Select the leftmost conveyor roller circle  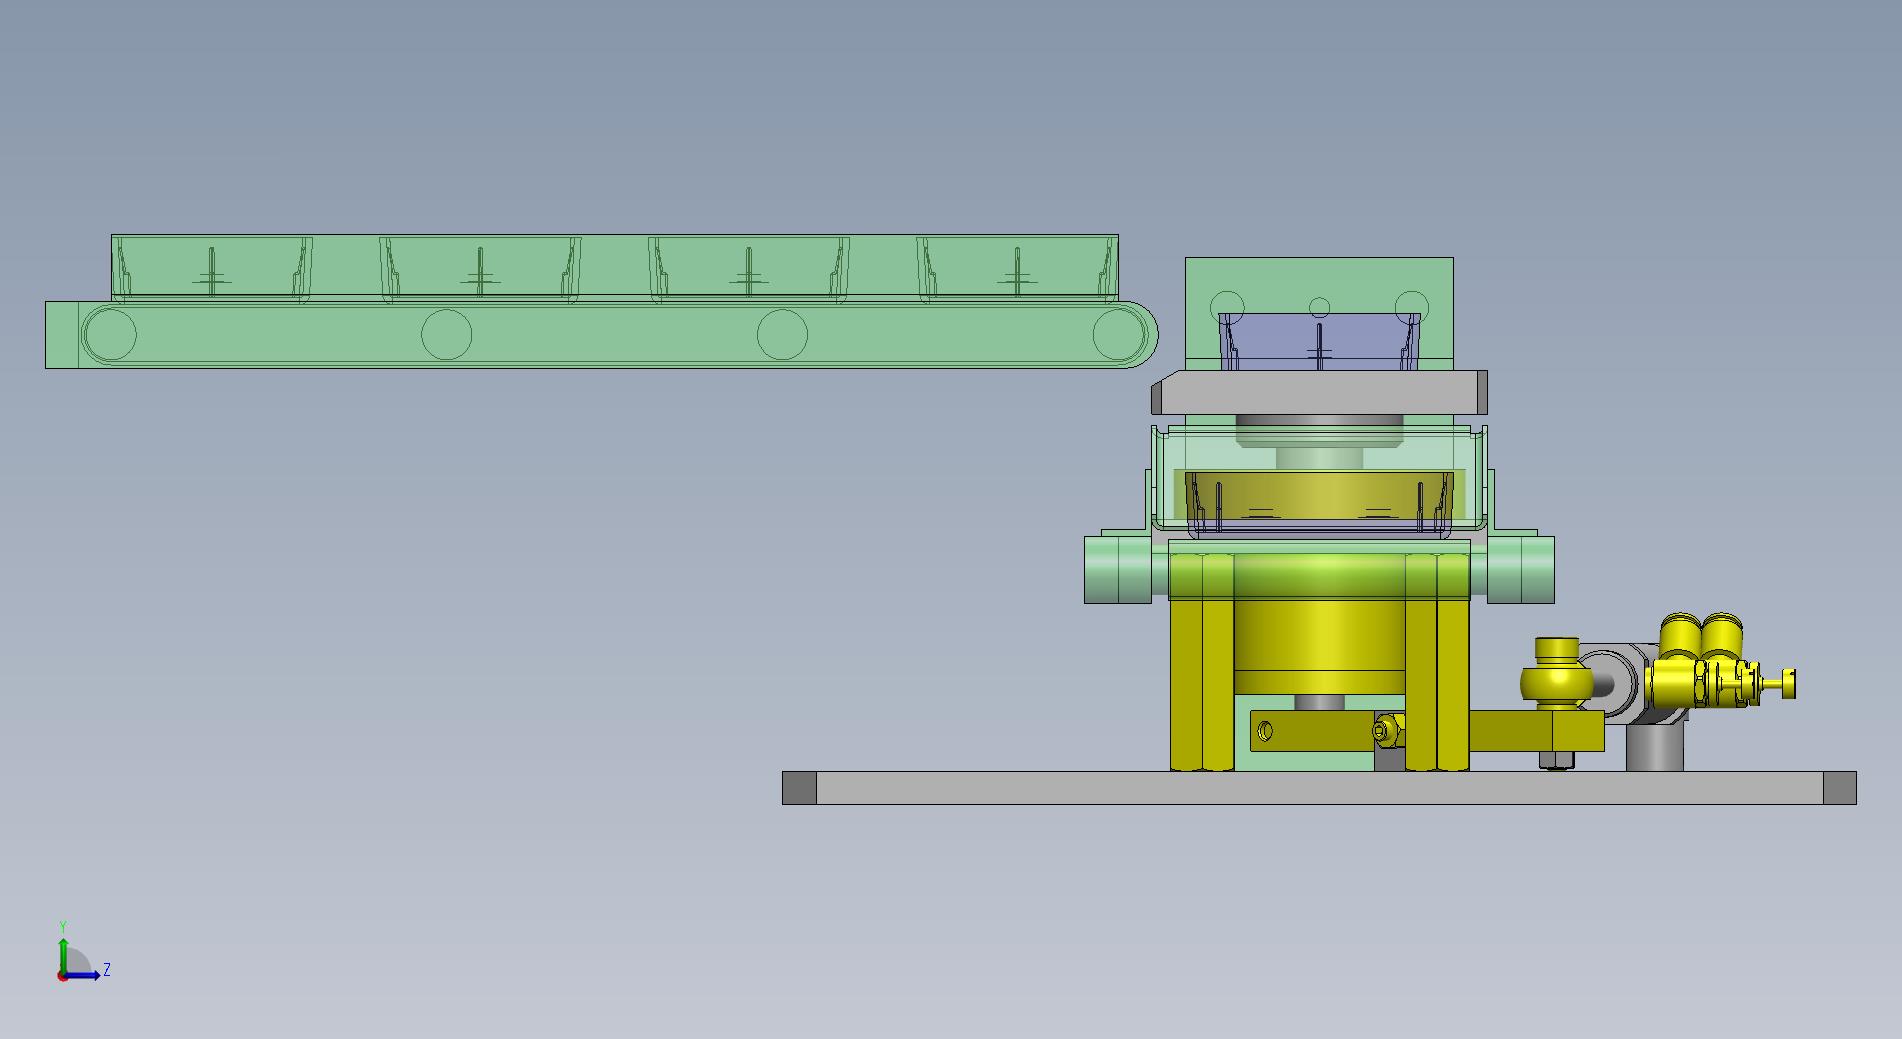[x=110, y=334]
